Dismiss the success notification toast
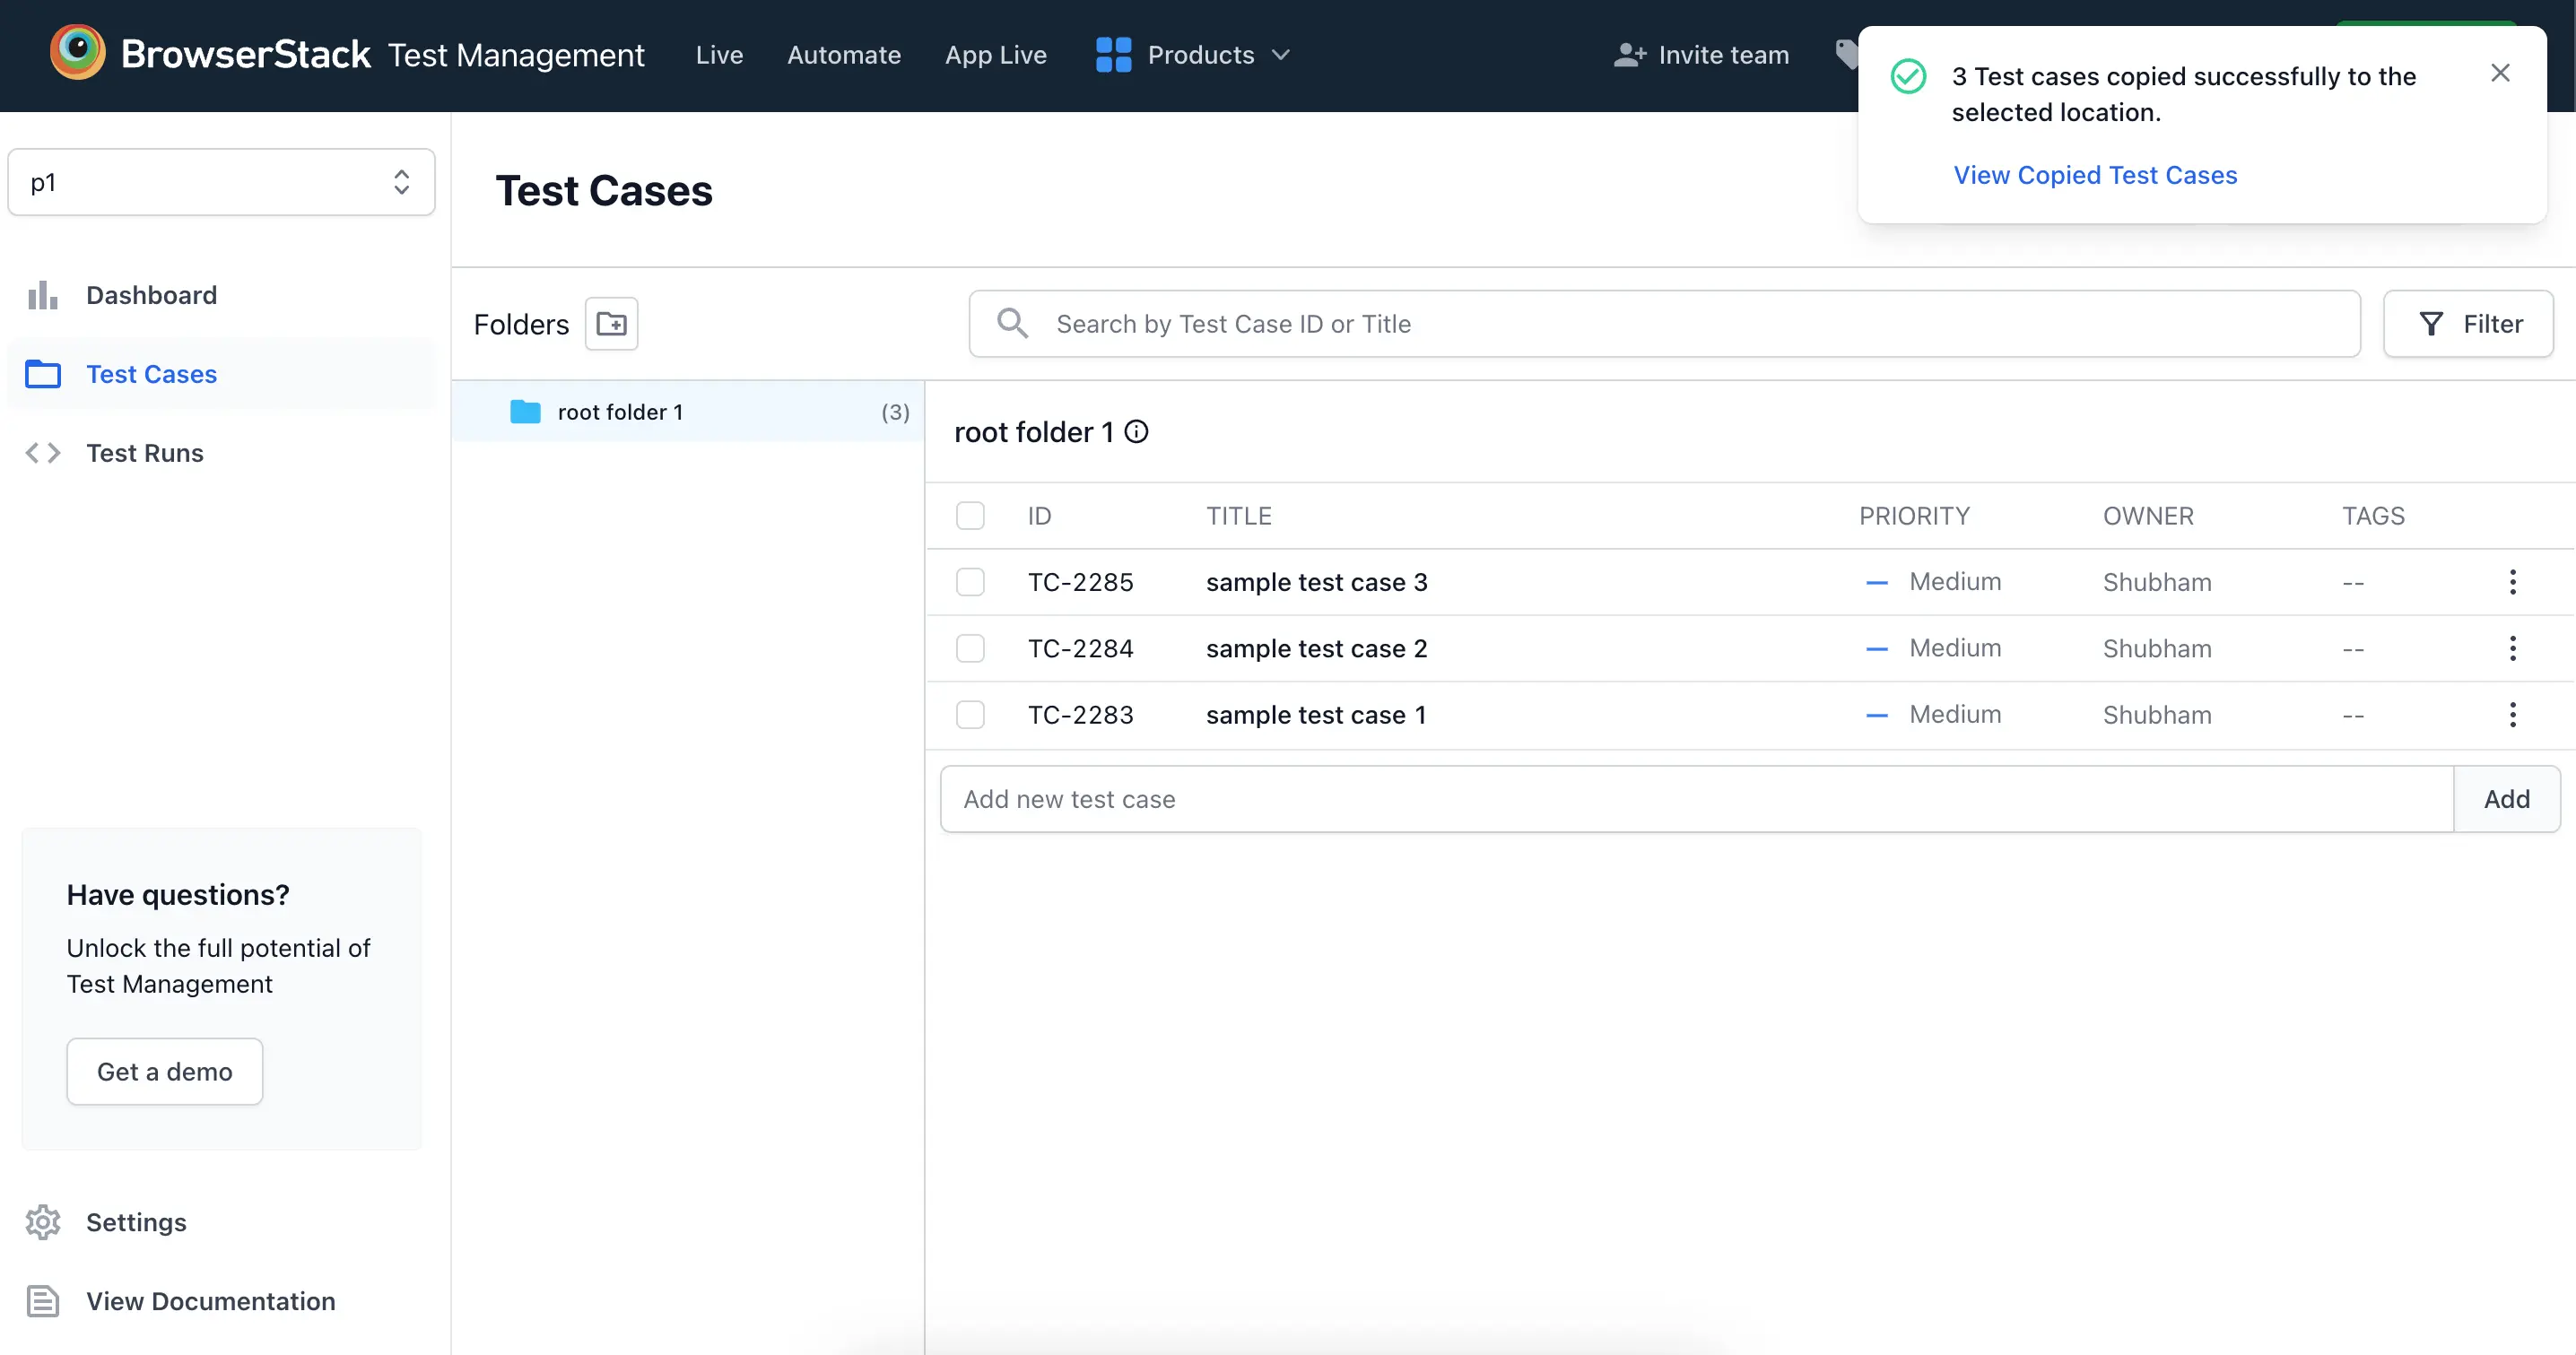2576x1355 pixels. (2500, 73)
